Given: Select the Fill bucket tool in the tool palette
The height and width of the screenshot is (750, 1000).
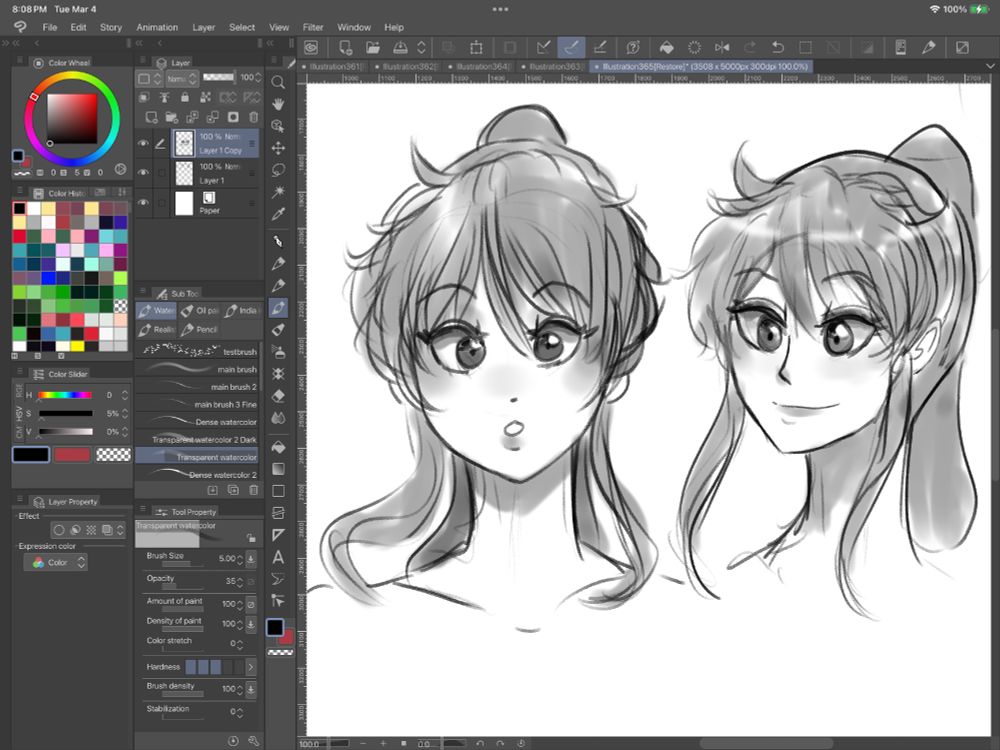Looking at the screenshot, I should (278, 448).
